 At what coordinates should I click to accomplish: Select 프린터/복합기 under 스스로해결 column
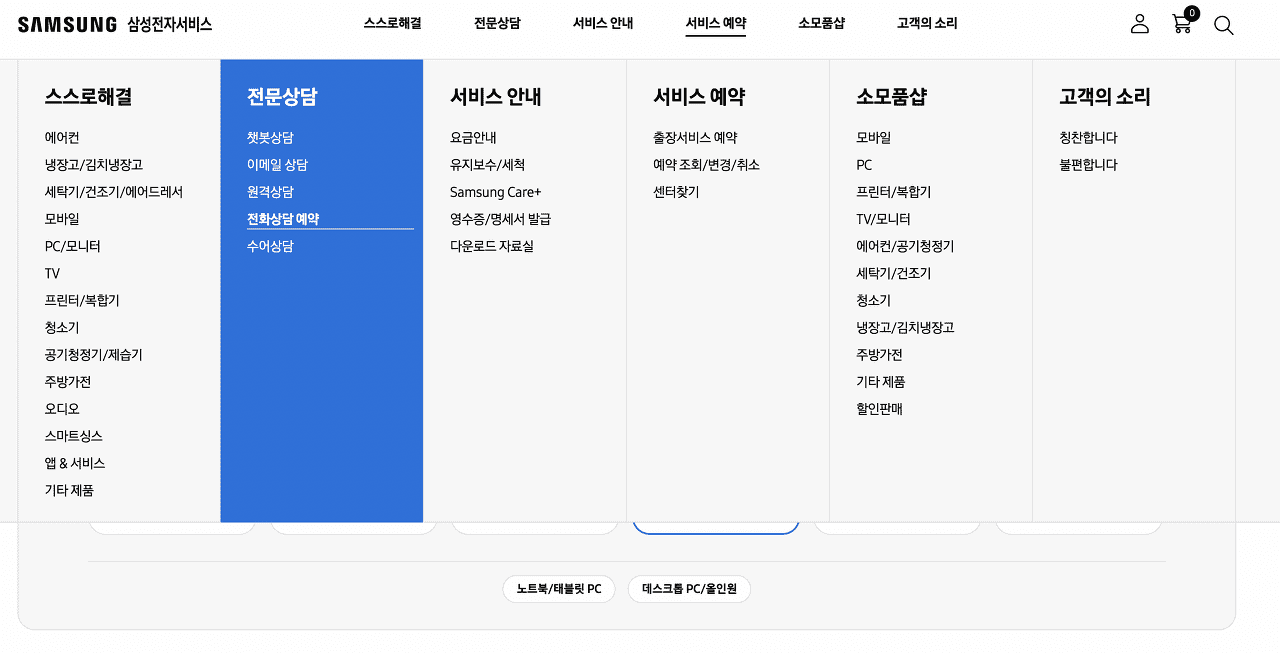[x=82, y=300]
